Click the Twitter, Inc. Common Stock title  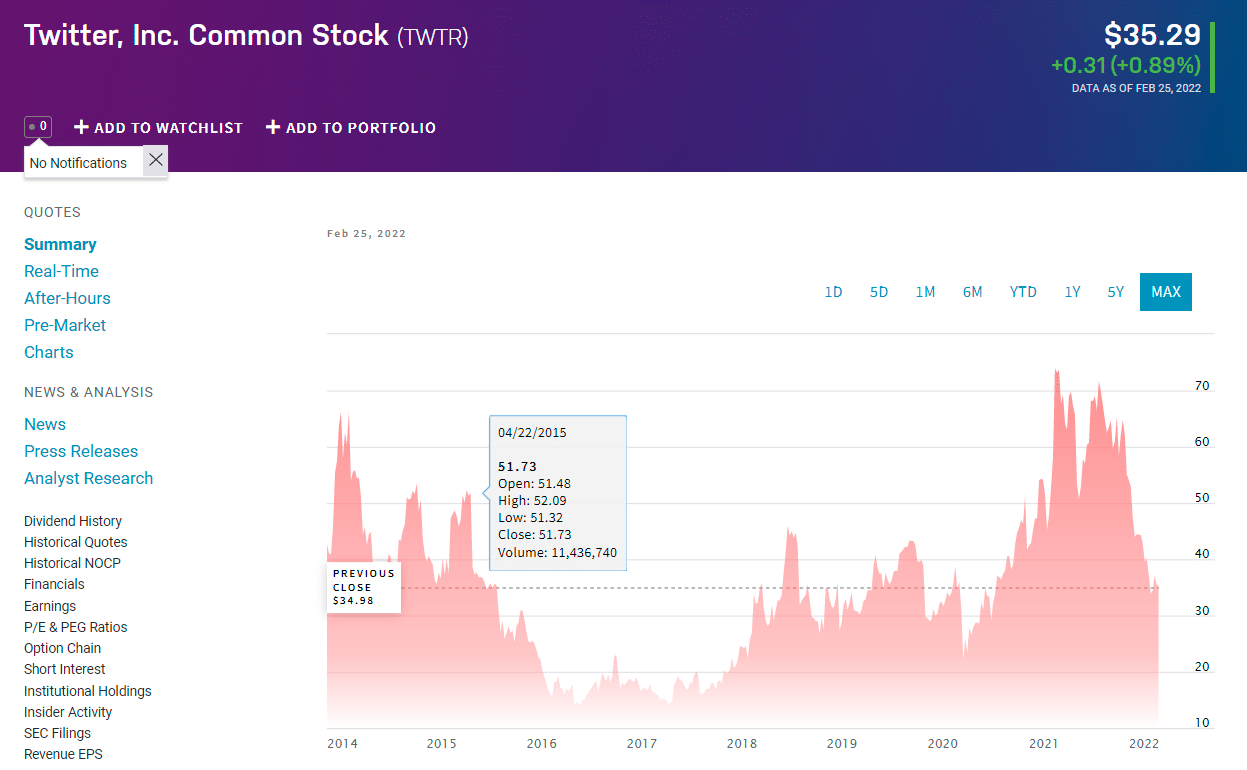(206, 35)
